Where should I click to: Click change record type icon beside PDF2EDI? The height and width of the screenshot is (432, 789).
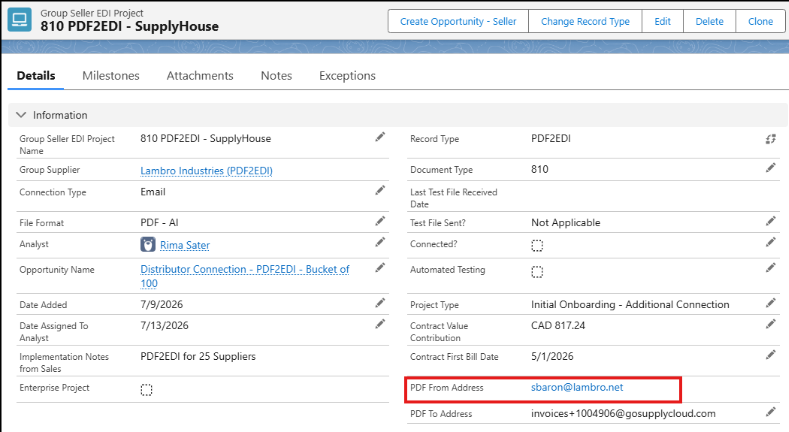click(x=770, y=139)
